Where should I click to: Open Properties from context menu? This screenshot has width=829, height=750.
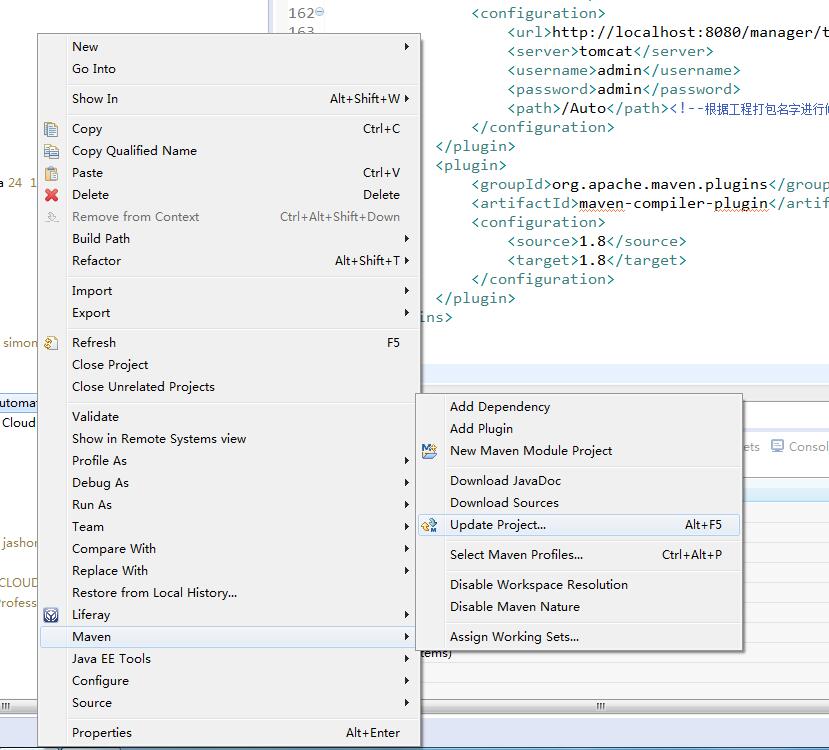[x=229, y=733]
